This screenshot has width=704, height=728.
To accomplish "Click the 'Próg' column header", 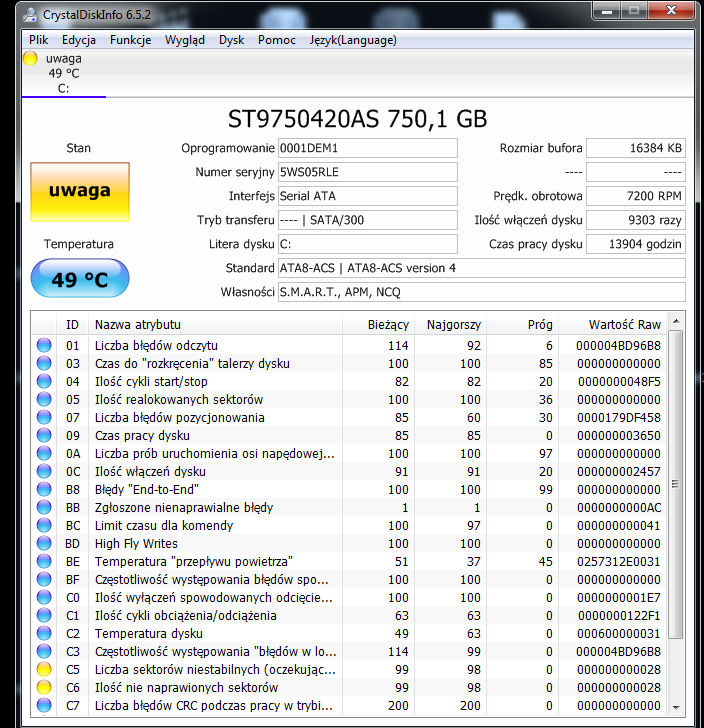I will 522,325.
